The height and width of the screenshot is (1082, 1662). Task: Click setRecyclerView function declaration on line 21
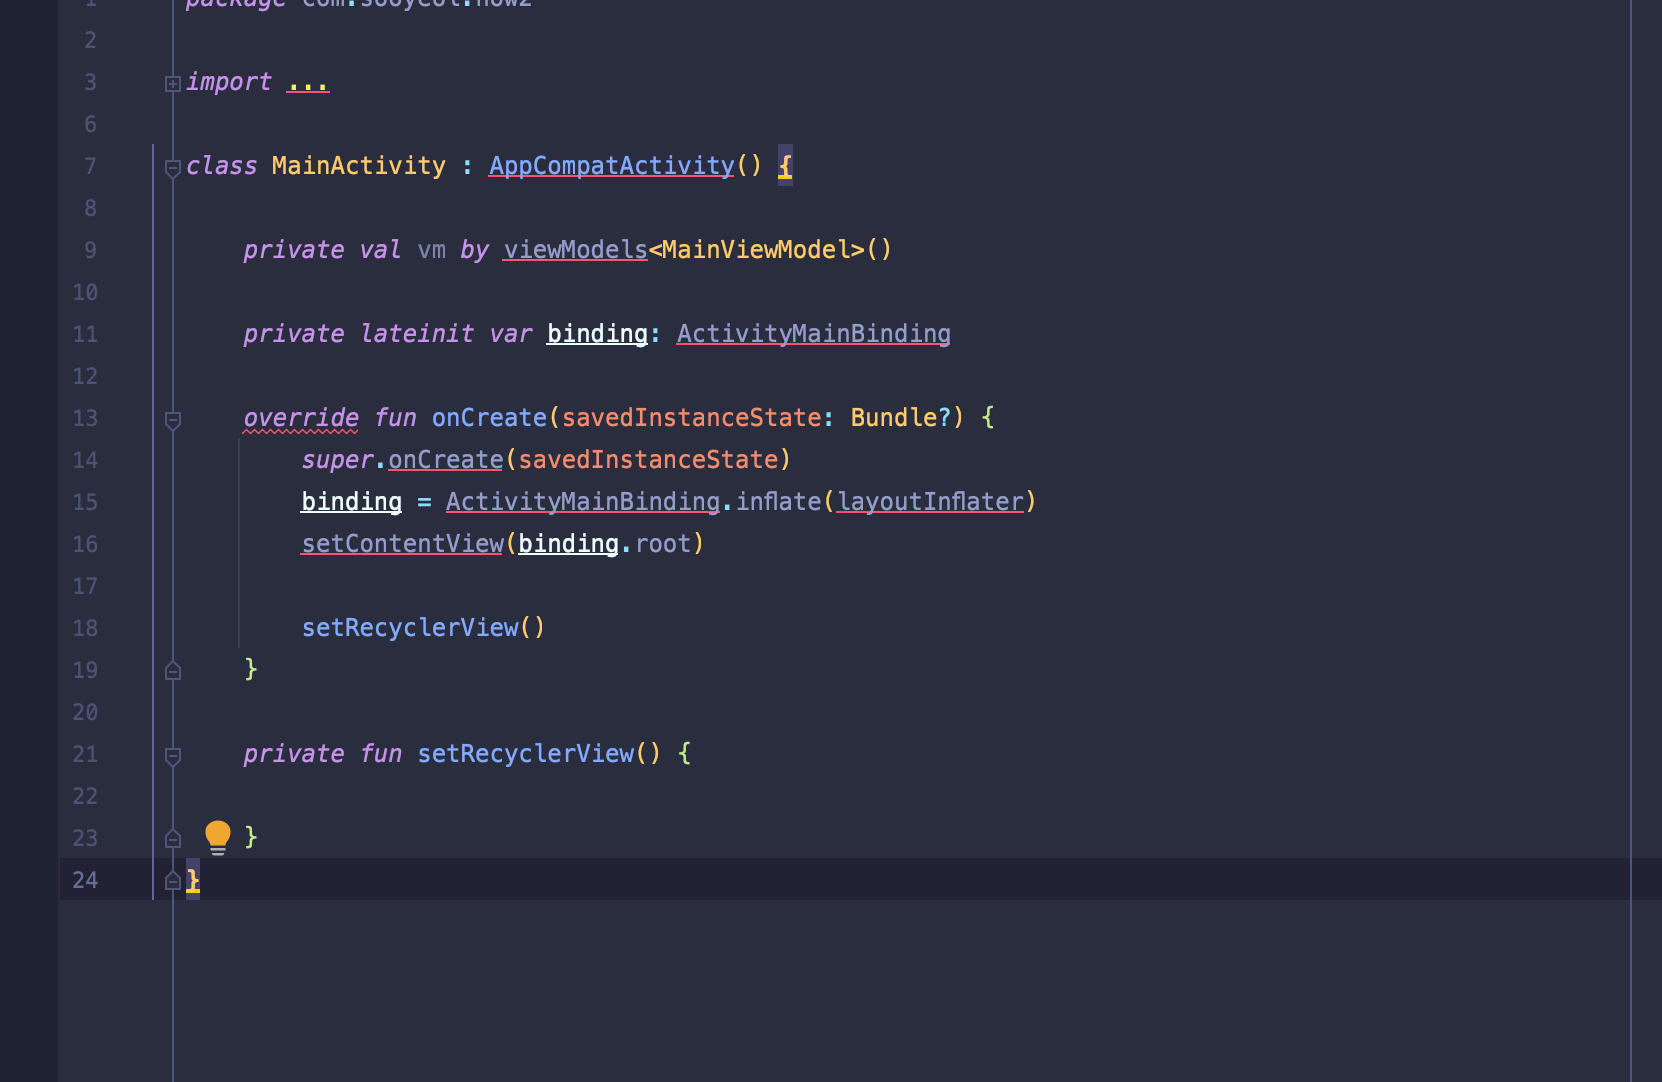point(525,754)
